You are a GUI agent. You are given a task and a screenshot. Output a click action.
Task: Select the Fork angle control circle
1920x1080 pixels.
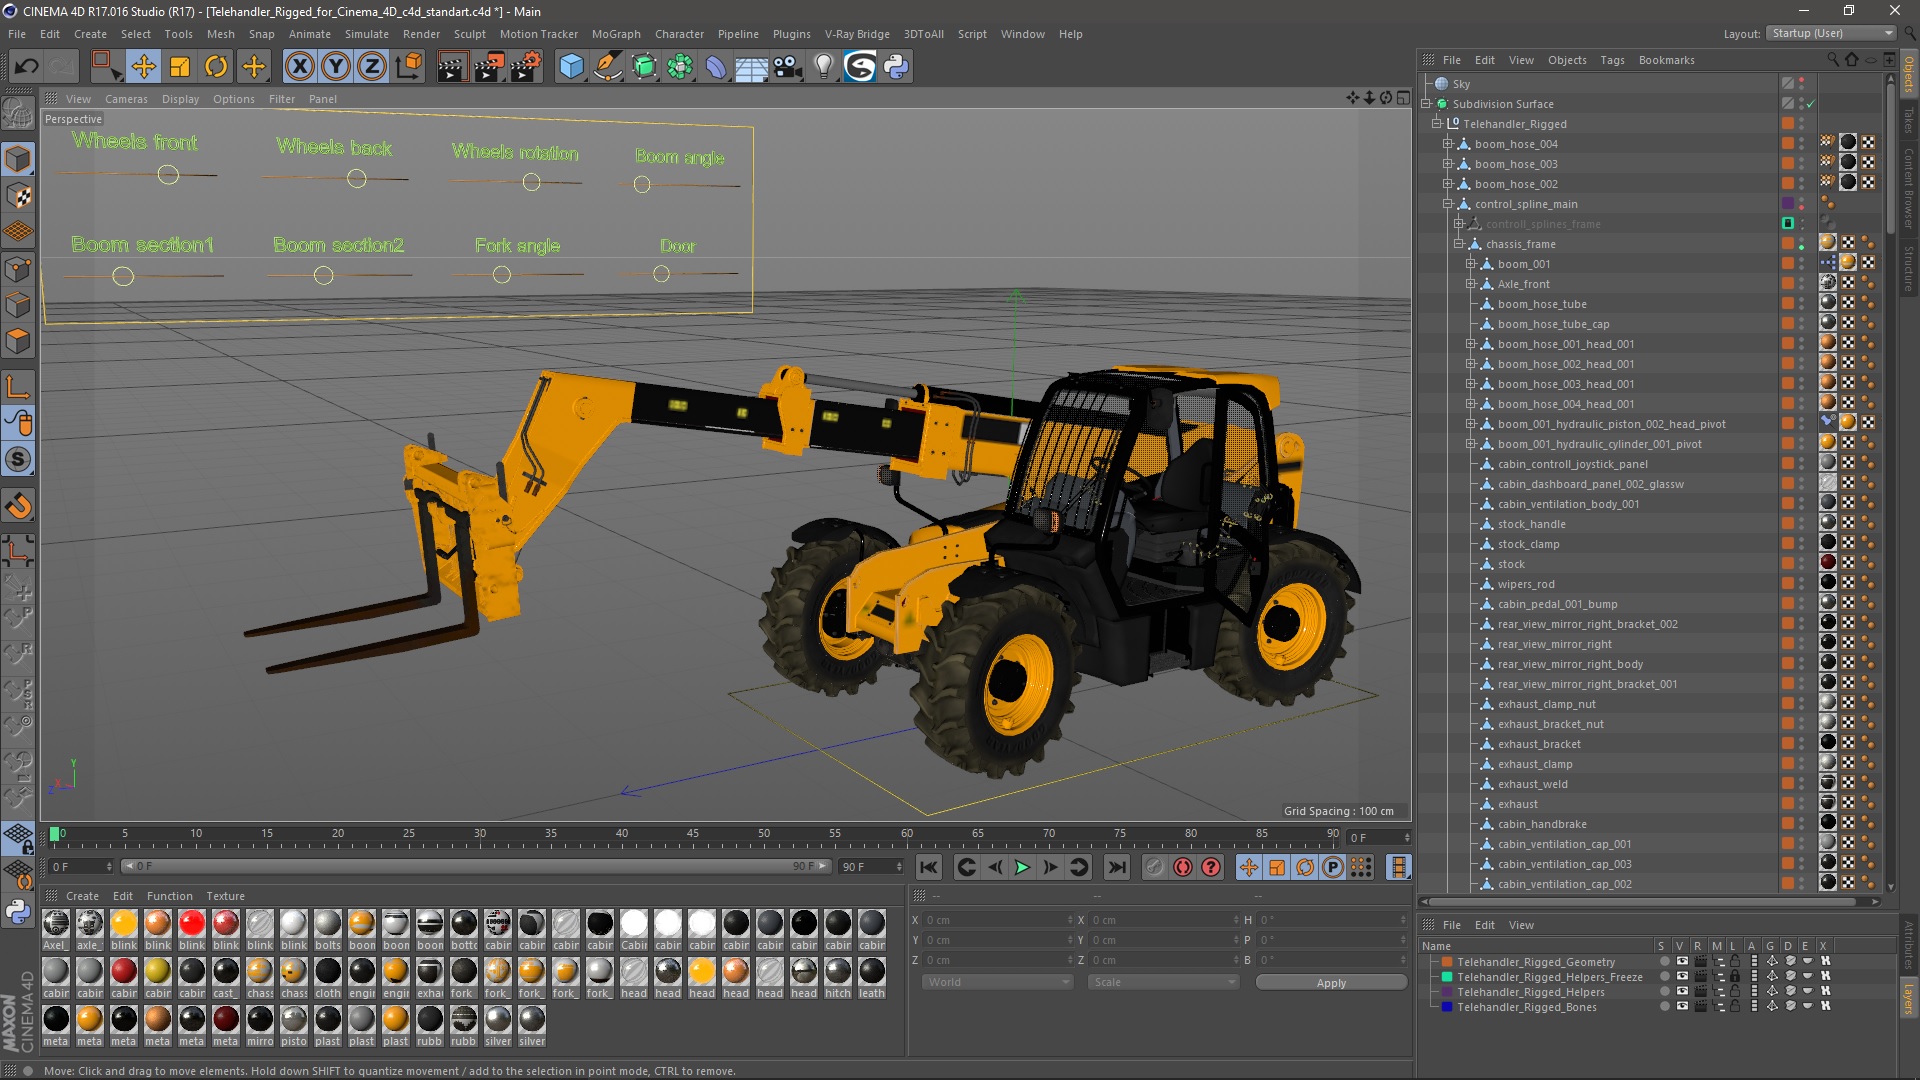(x=501, y=273)
